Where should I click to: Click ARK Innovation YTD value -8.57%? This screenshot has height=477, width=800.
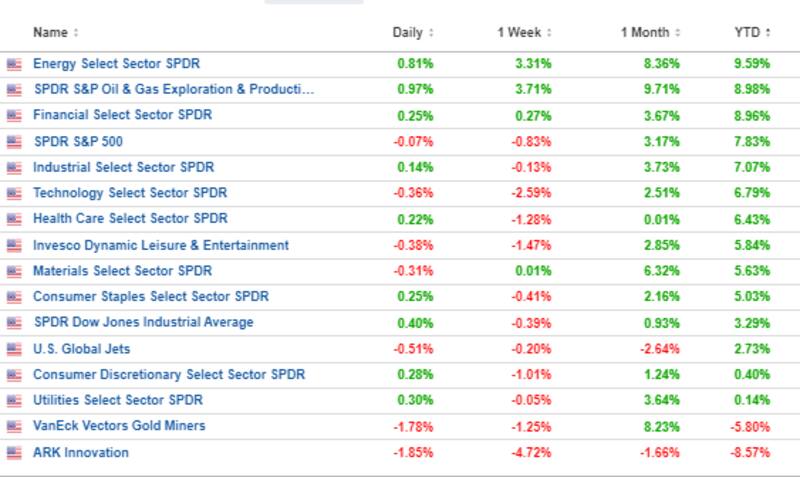click(x=751, y=452)
